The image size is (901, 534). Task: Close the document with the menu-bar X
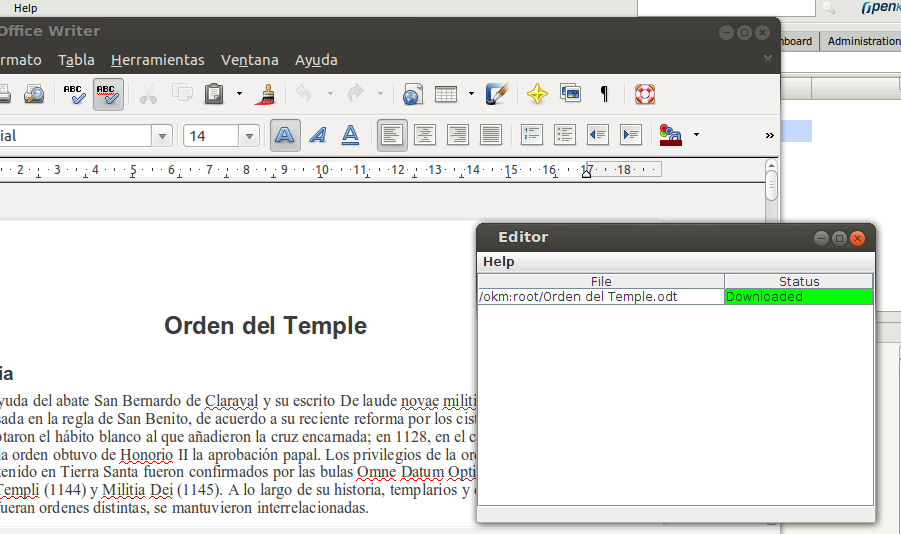768,58
